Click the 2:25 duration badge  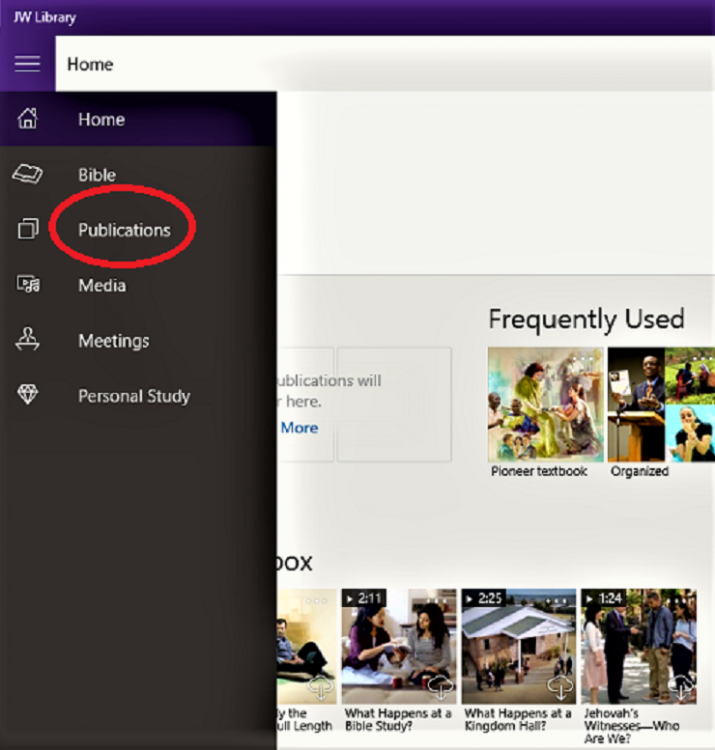point(484,598)
